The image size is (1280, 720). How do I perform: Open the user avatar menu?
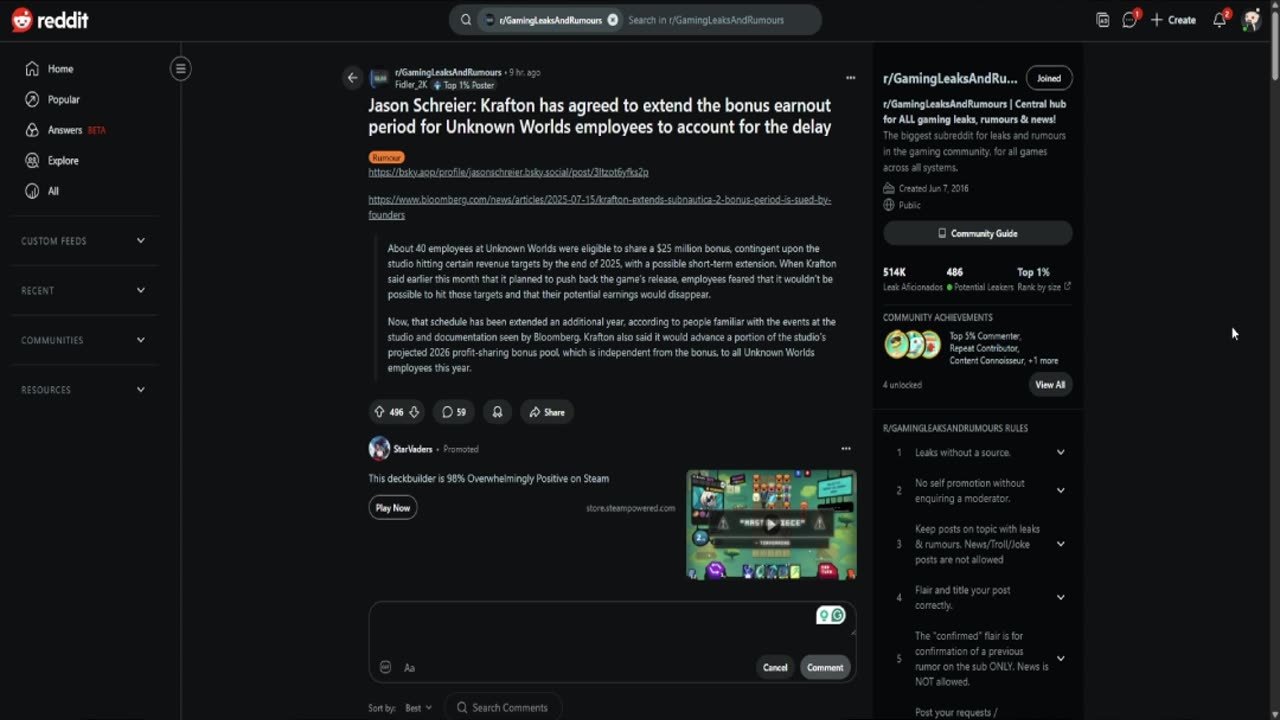tap(1251, 19)
